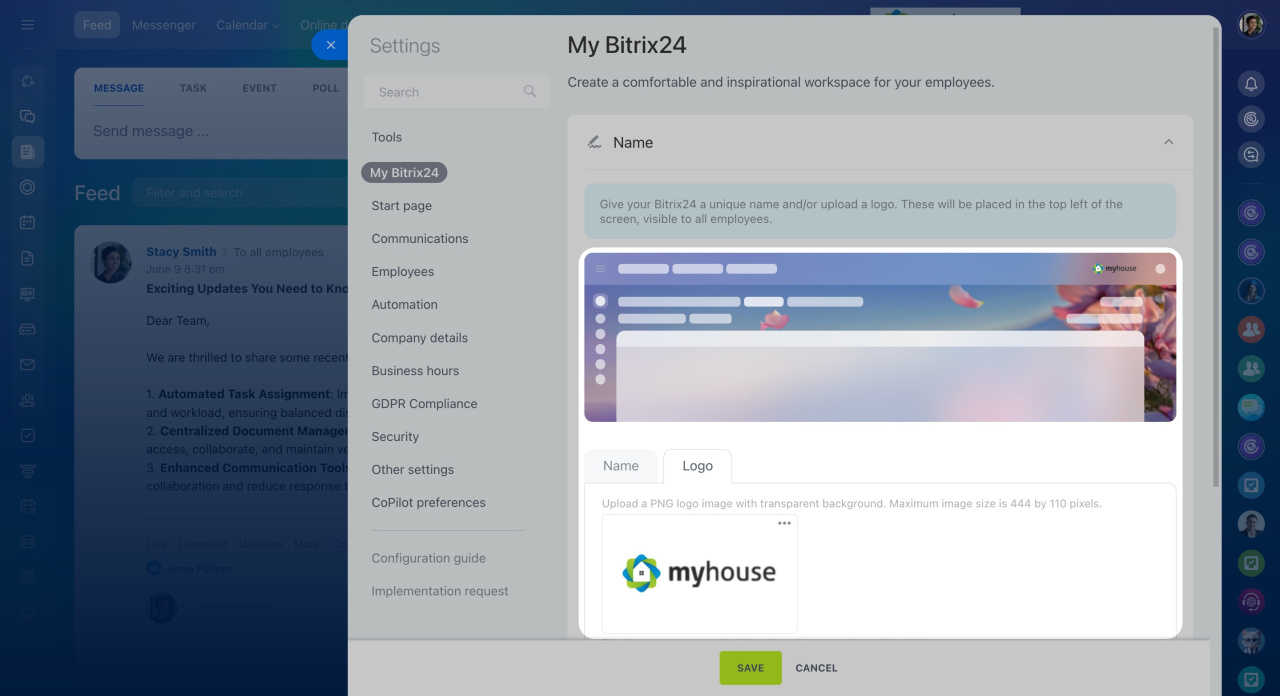Open Messenger in the top bar
This screenshot has height=696, width=1280.
coord(164,25)
